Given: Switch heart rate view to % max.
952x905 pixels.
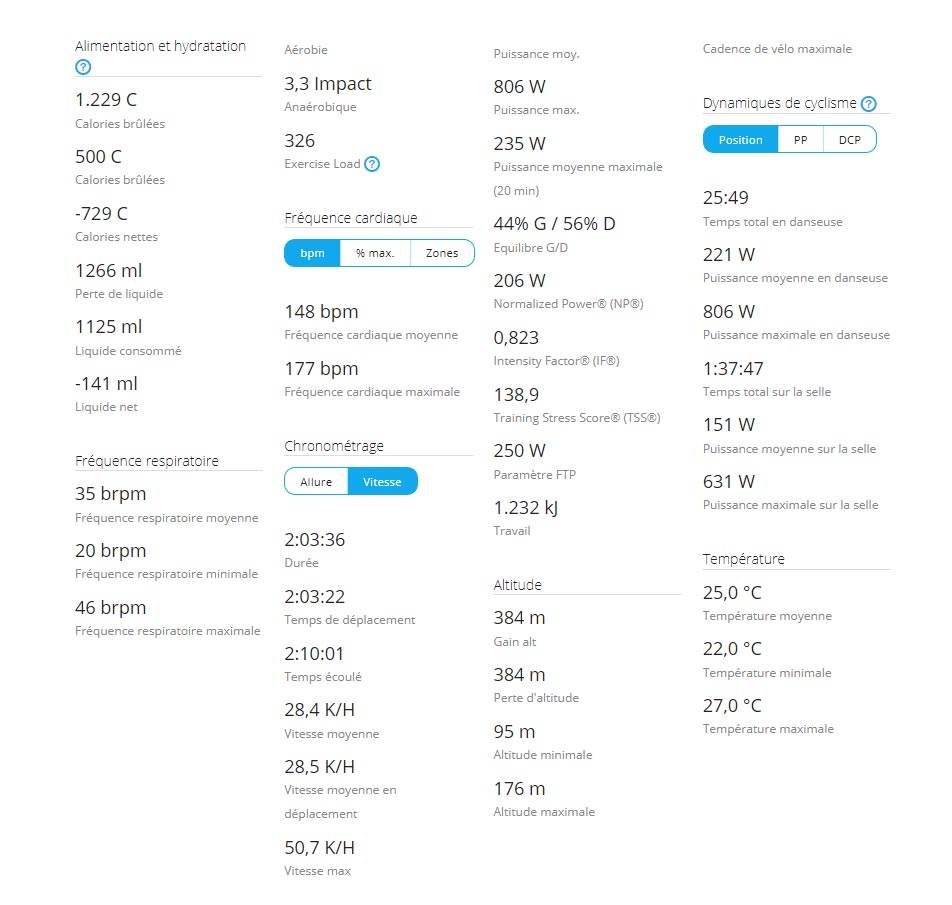Looking at the screenshot, I should point(375,253).
